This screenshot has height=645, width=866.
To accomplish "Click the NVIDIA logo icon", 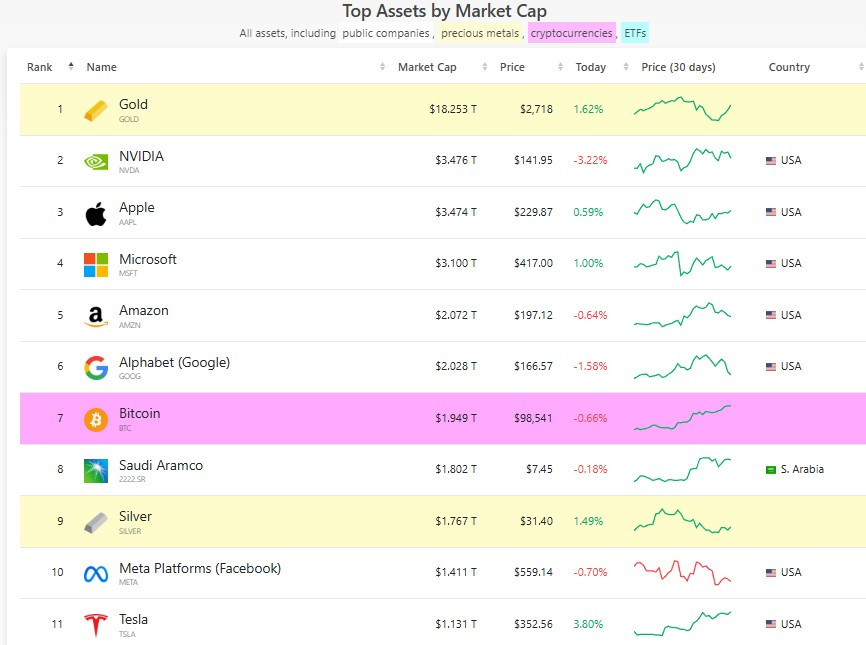I will [x=96, y=161].
